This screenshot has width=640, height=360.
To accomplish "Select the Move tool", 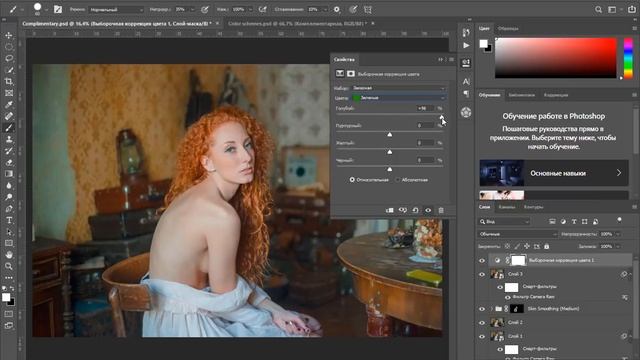I will [x=9, y=36].
